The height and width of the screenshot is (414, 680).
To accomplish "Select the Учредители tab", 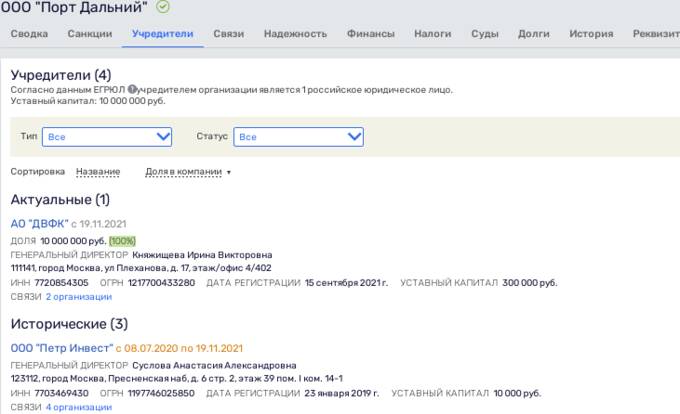I will [x=162, y=34].
